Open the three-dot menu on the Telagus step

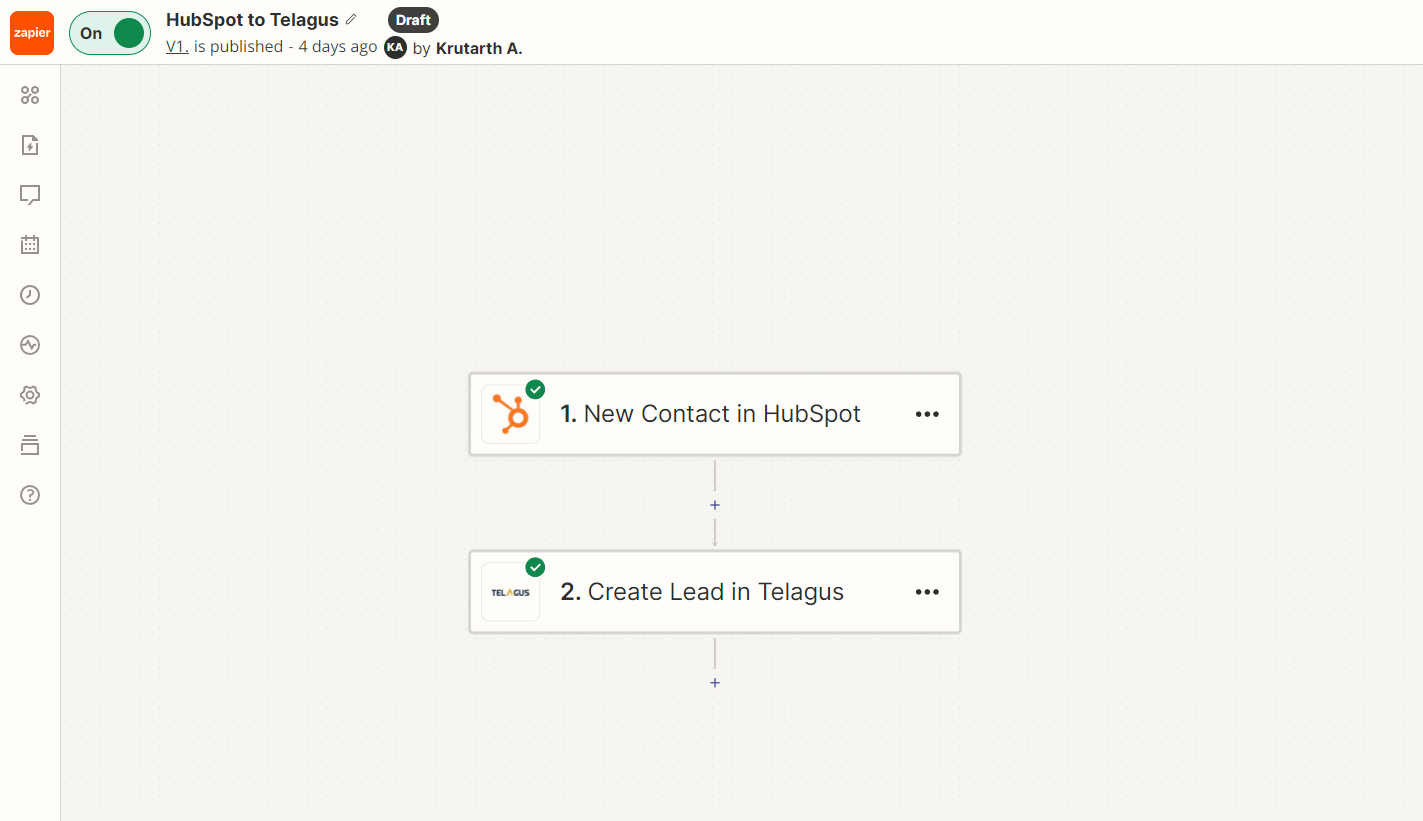(x=927, y=591)
